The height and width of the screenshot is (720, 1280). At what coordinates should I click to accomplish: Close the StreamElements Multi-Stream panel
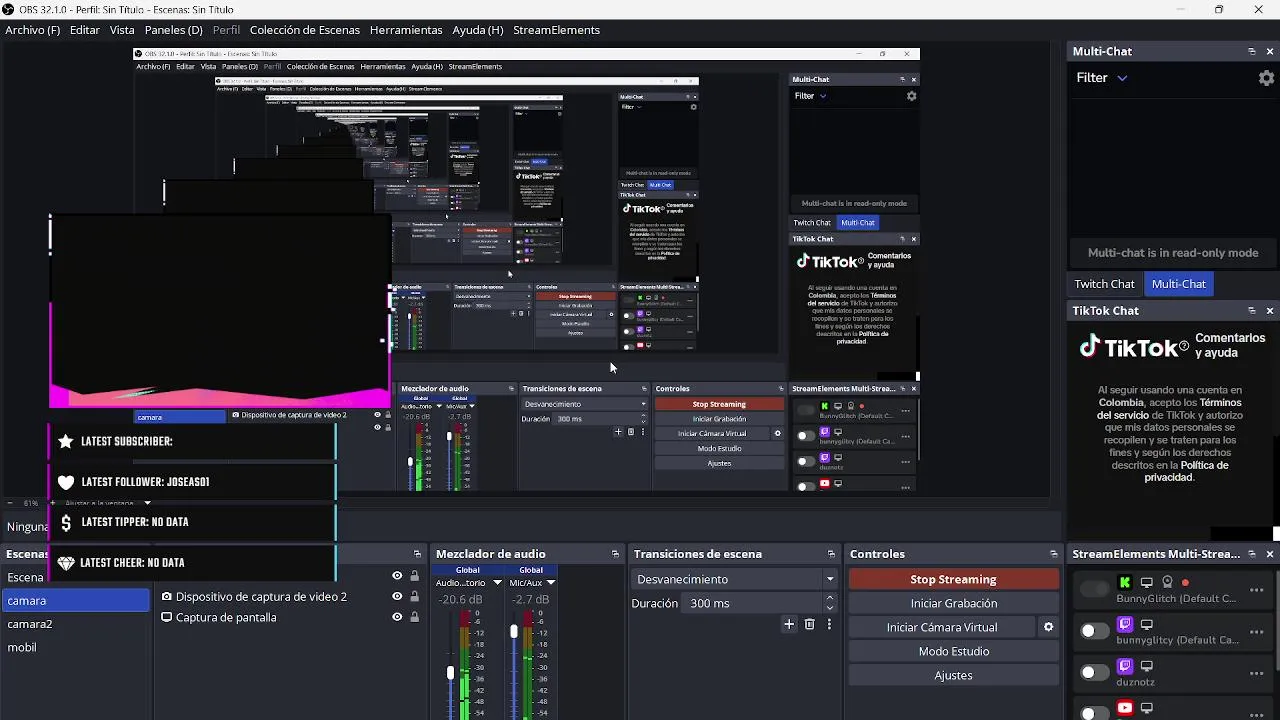1270,554
